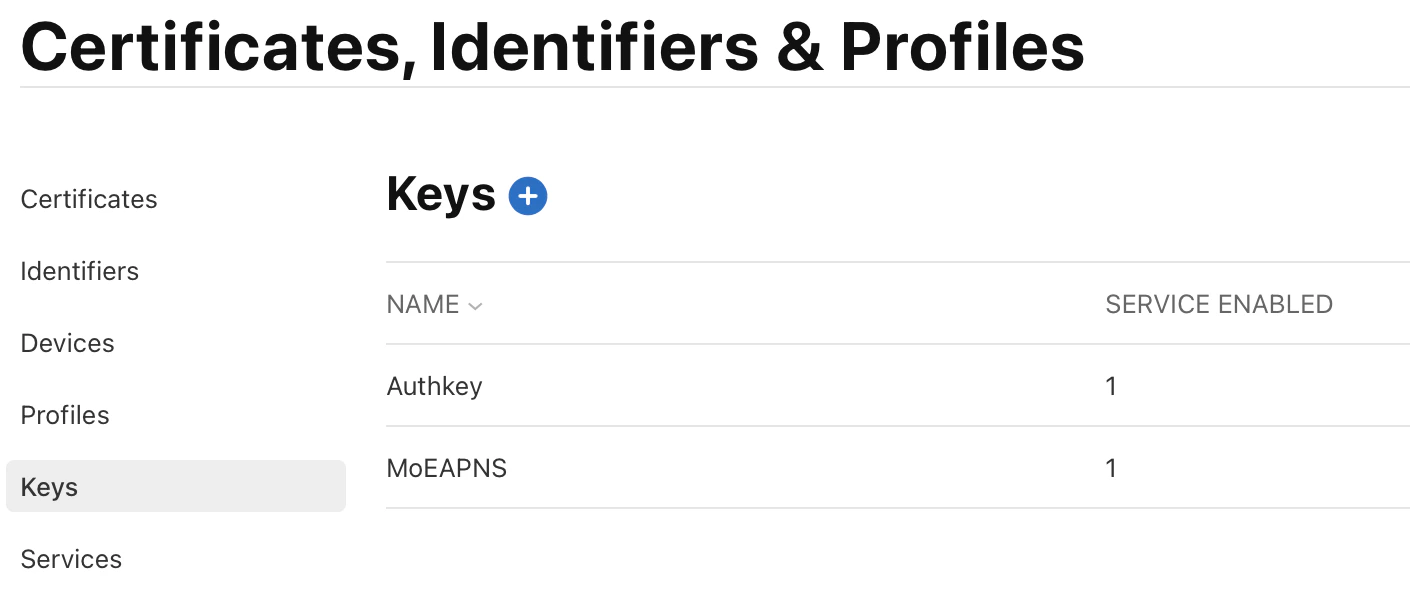Click the highlighted Keys navigation item
The width and height of the screenshot is (1410, 610).
pos(48,487)
